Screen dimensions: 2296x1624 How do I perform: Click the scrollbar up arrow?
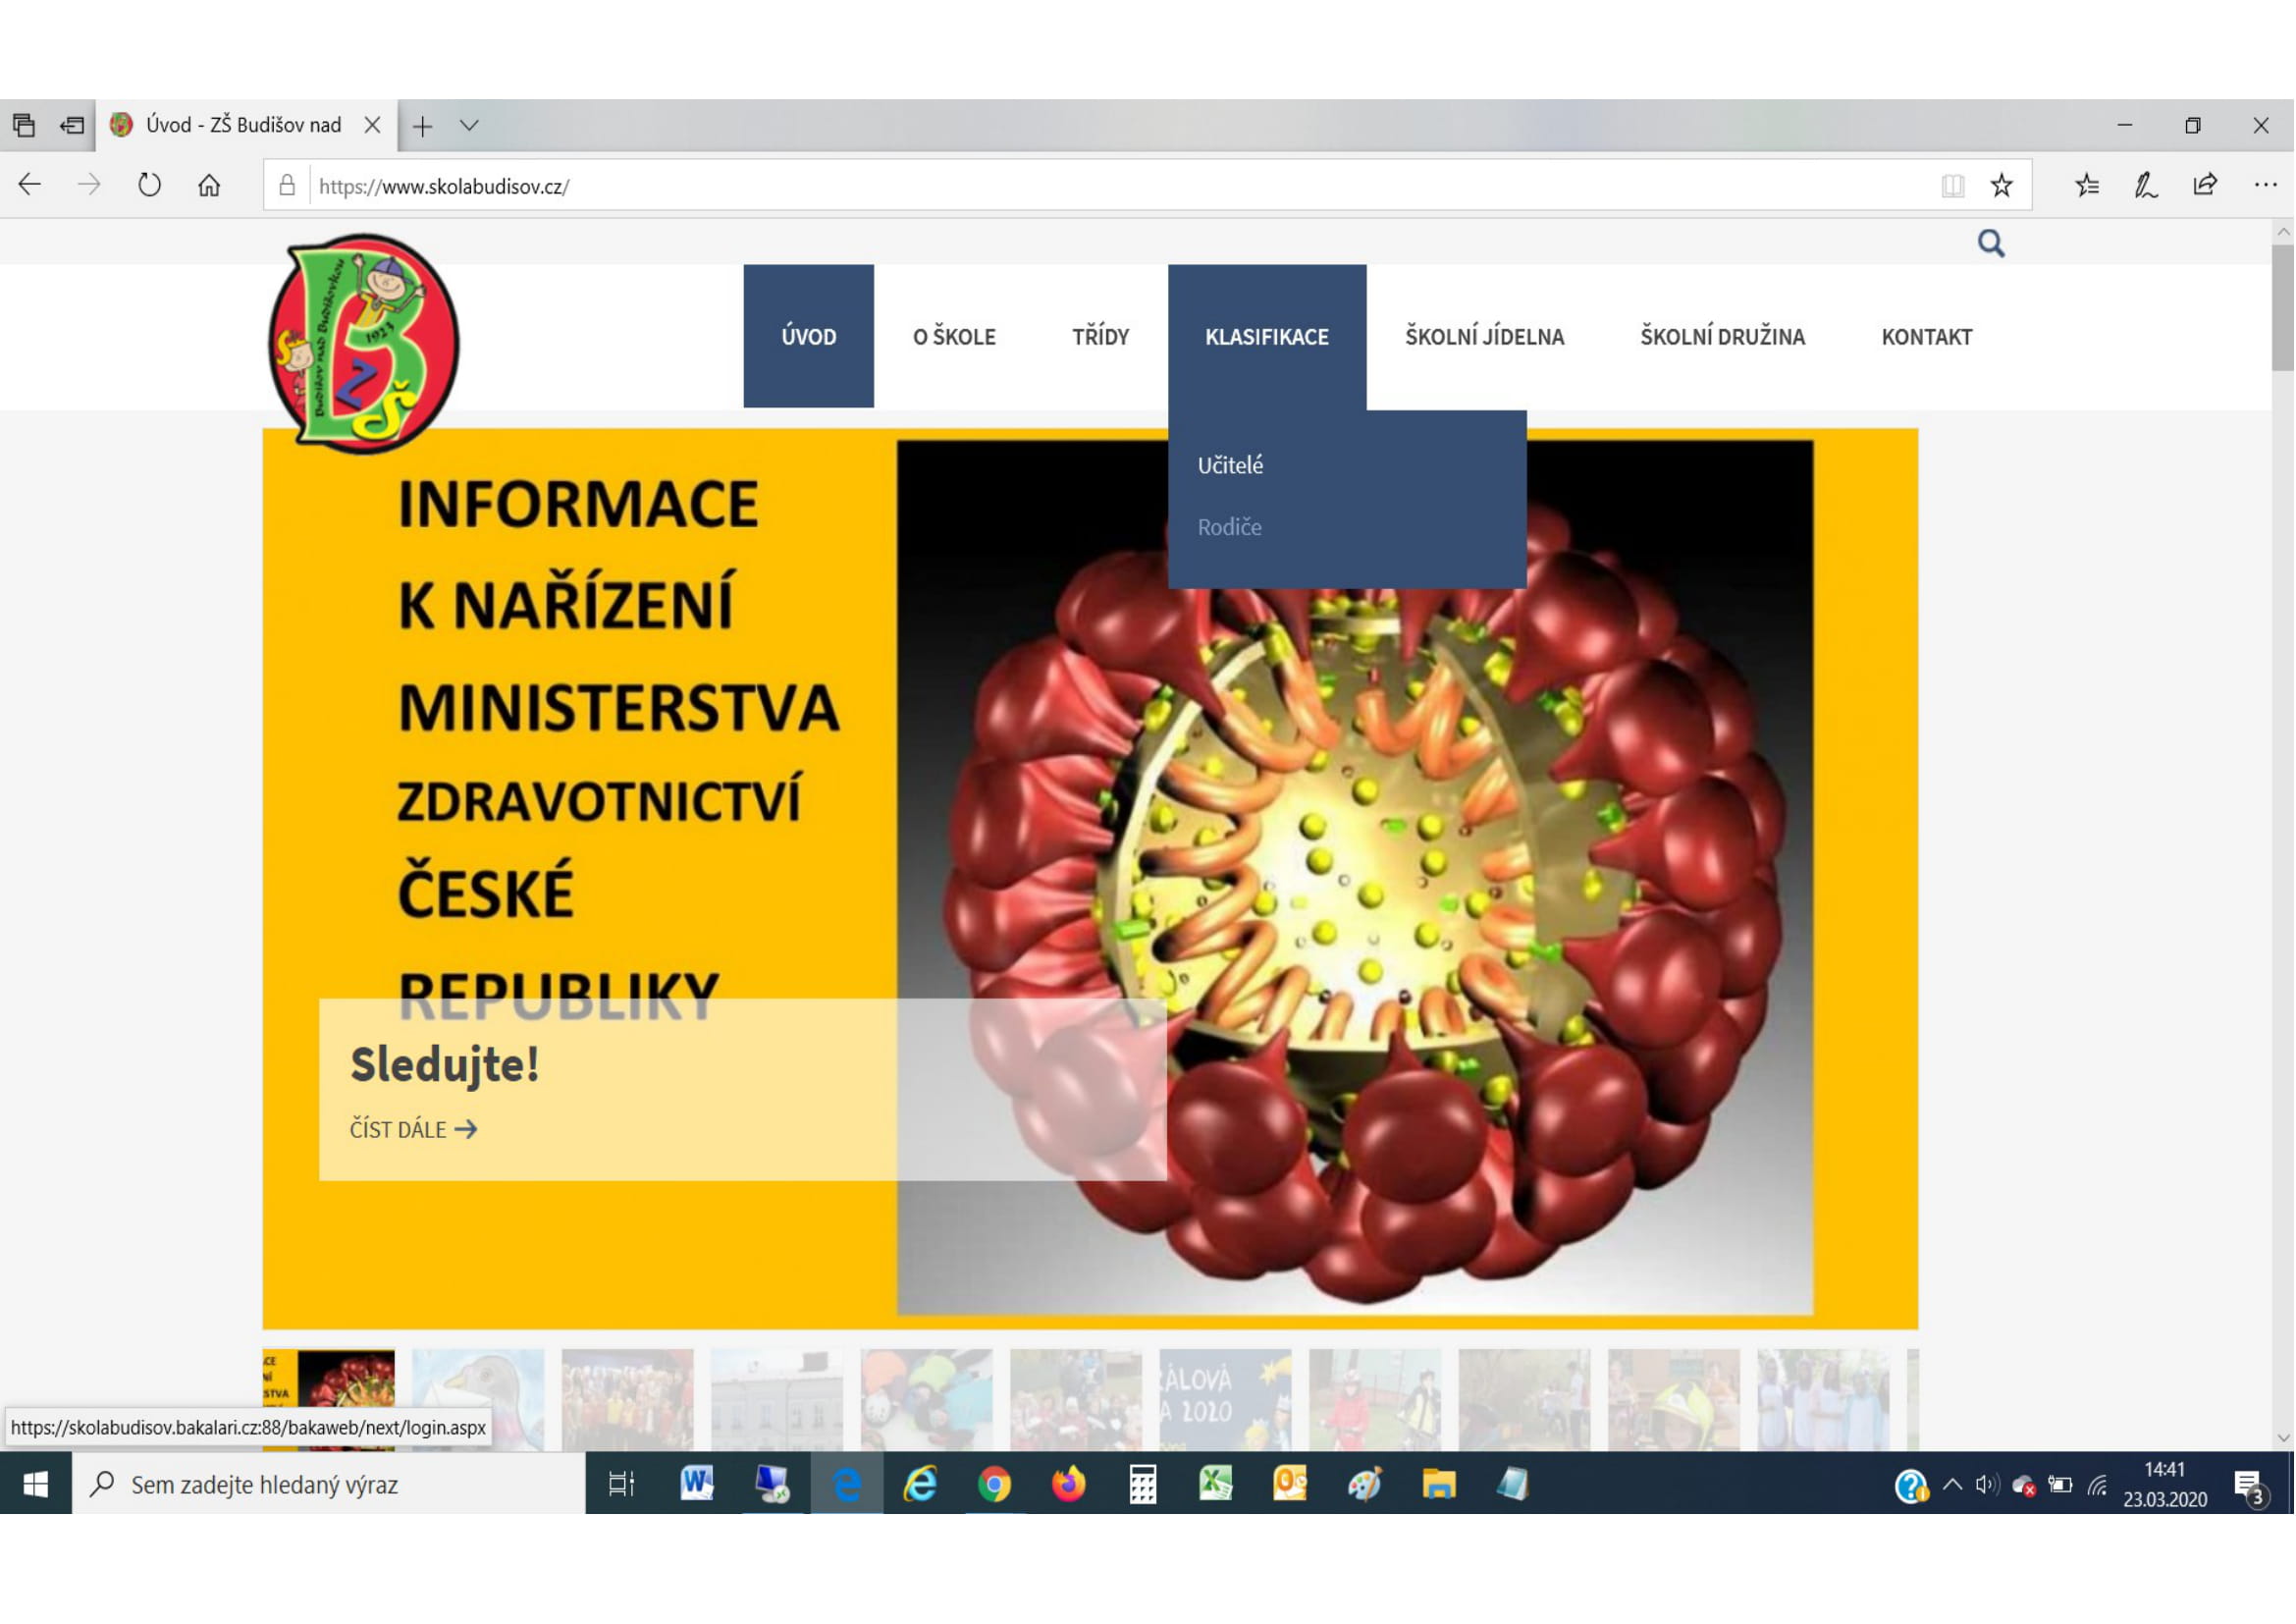coord(2283,231)
